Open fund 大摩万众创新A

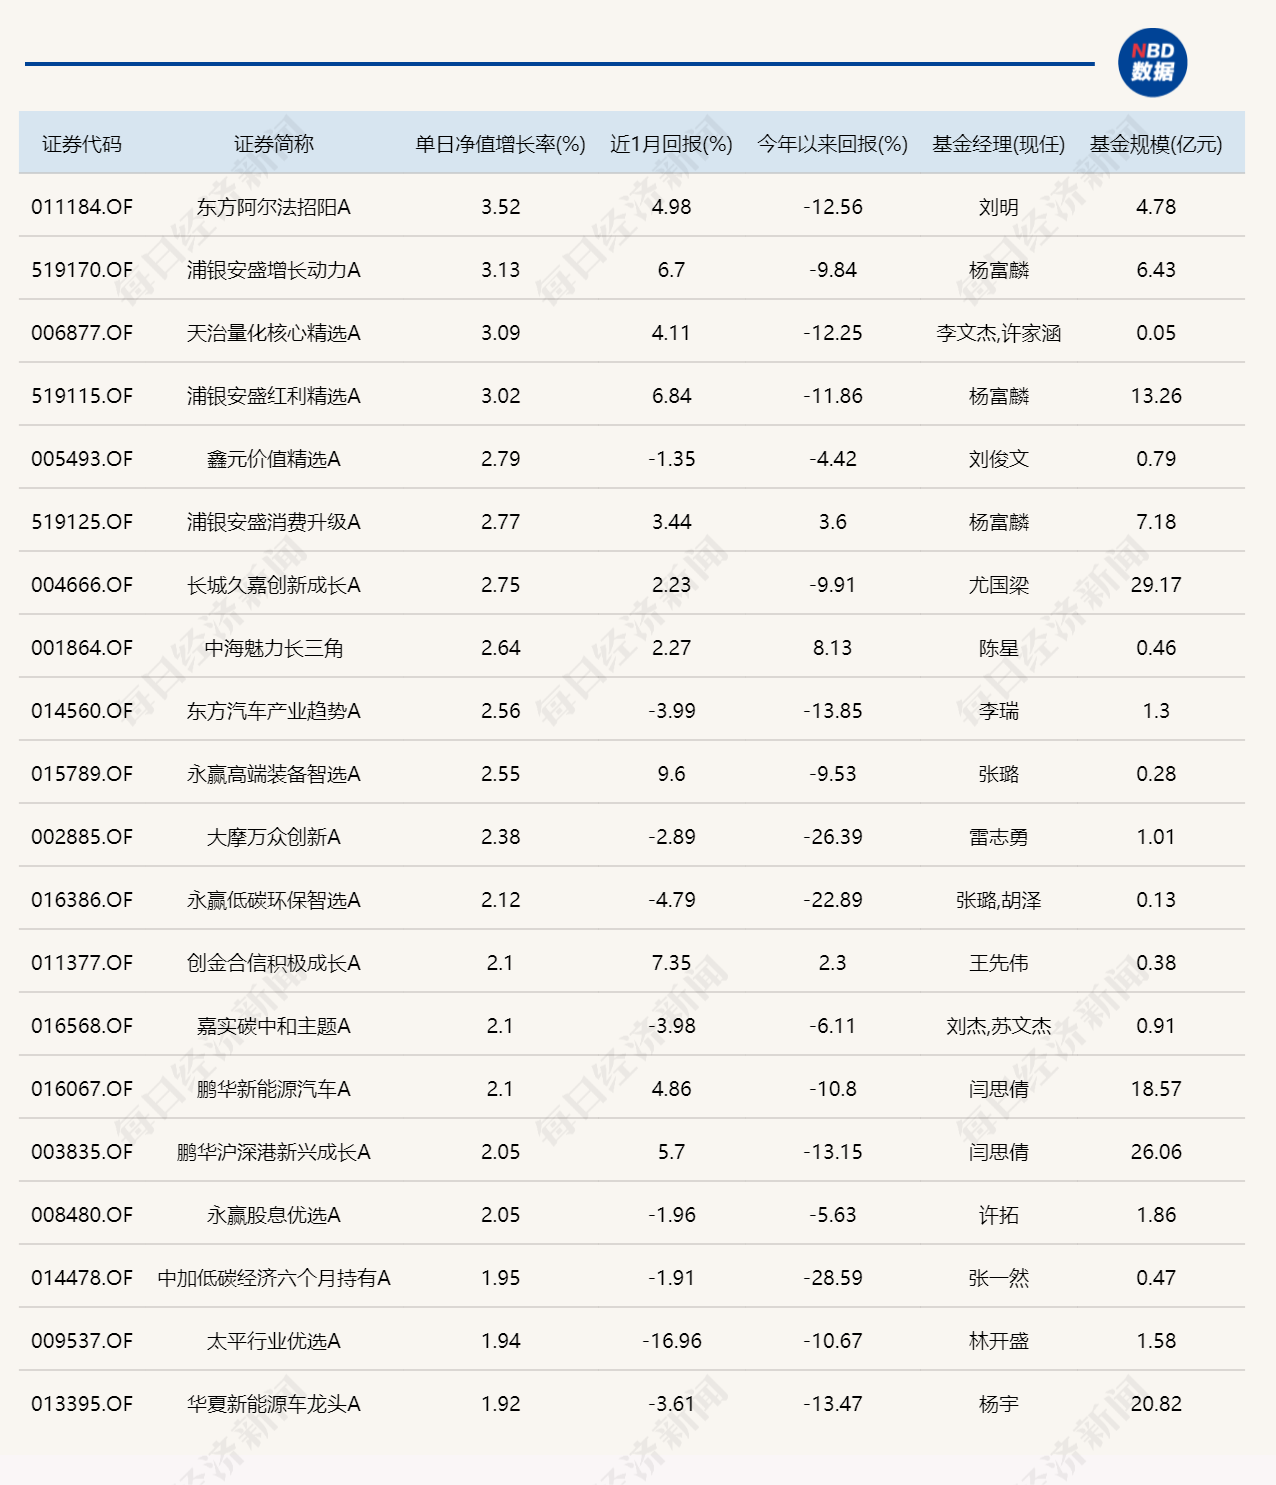click(x=274, y=837)
